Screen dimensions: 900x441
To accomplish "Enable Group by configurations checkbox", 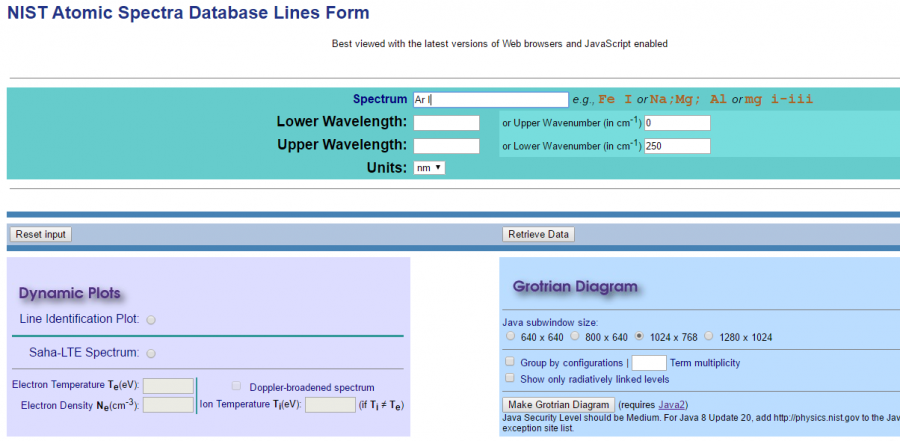I will pos(509,362).
